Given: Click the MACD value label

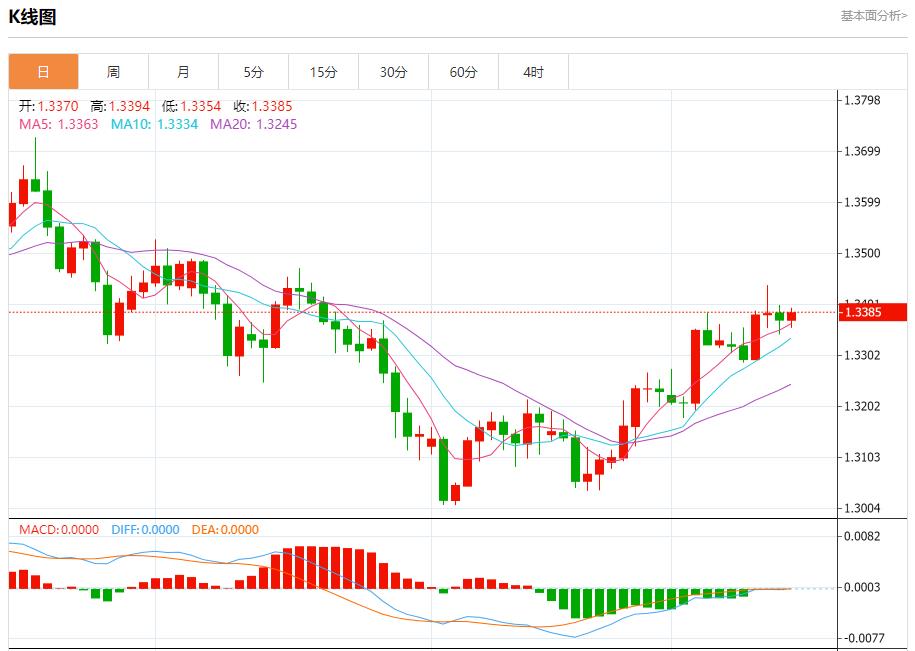Looking at the screenshot, I should pos(59,530).
